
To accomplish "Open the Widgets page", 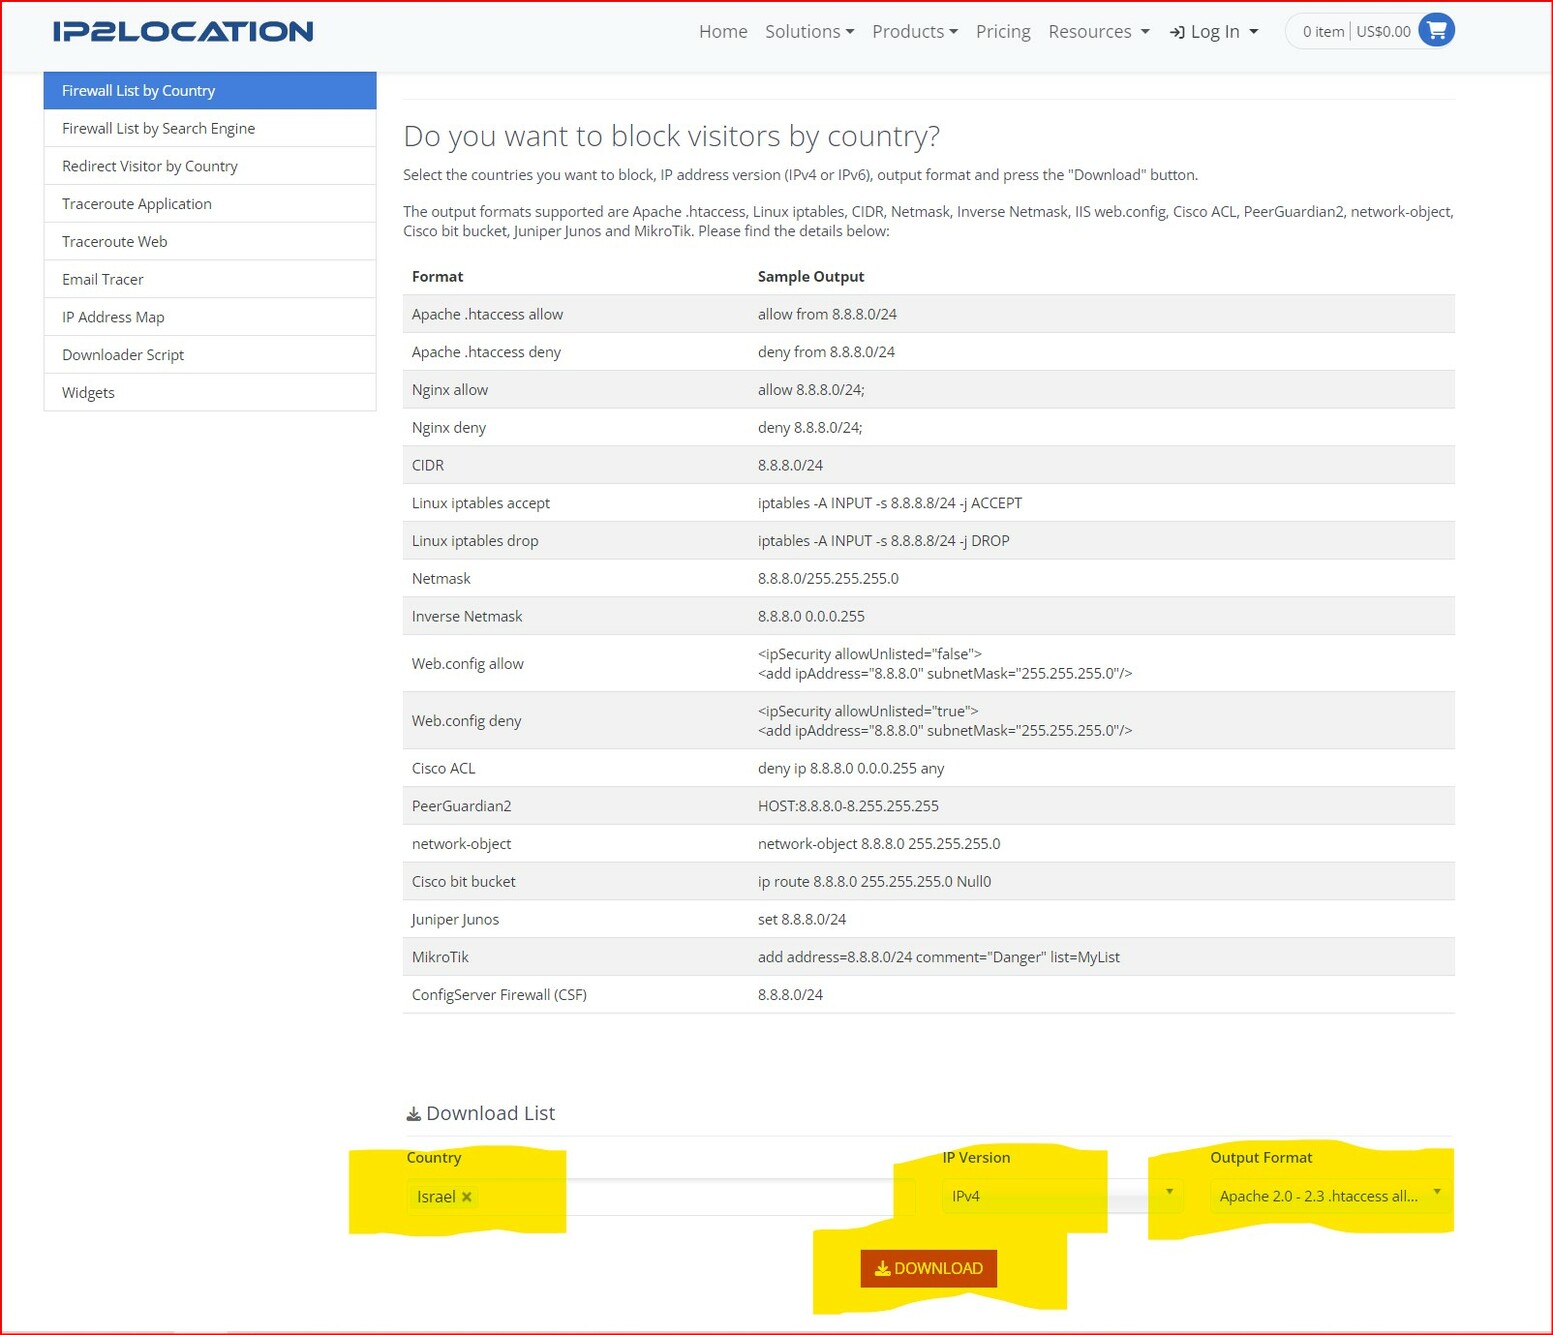I will coord(210,393).
